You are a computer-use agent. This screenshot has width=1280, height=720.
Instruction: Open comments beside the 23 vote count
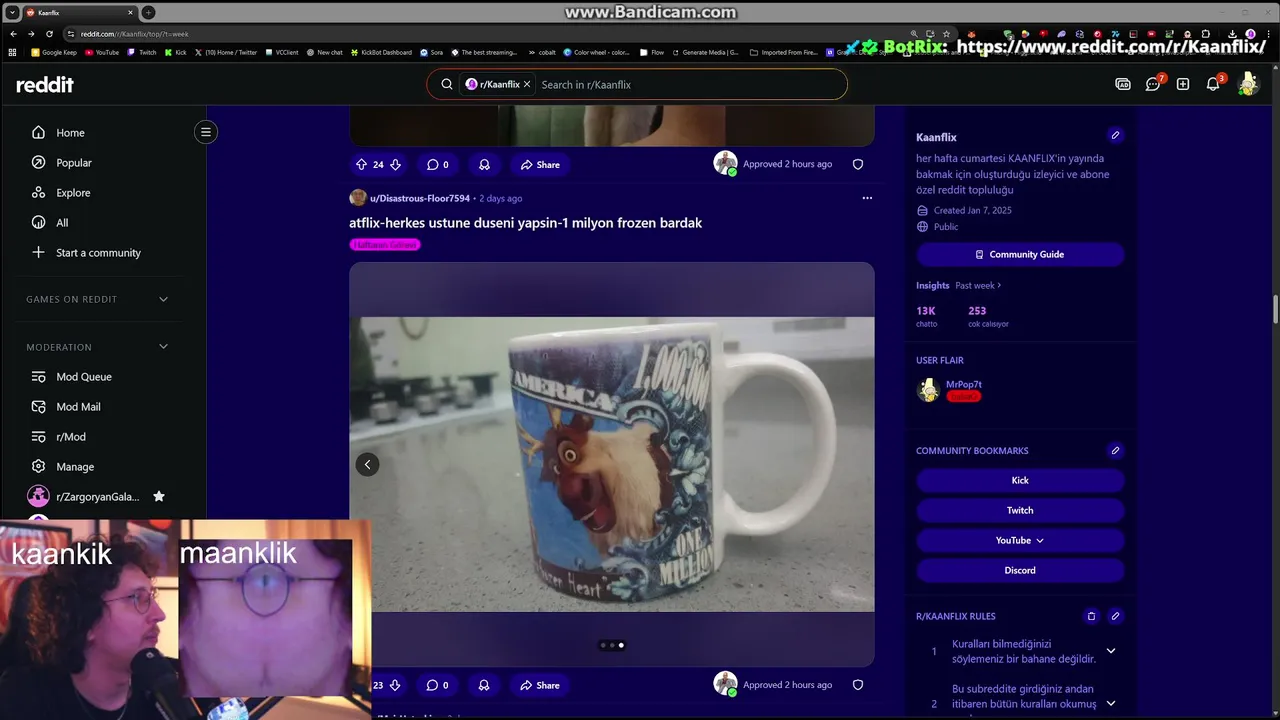click(438, 686)
